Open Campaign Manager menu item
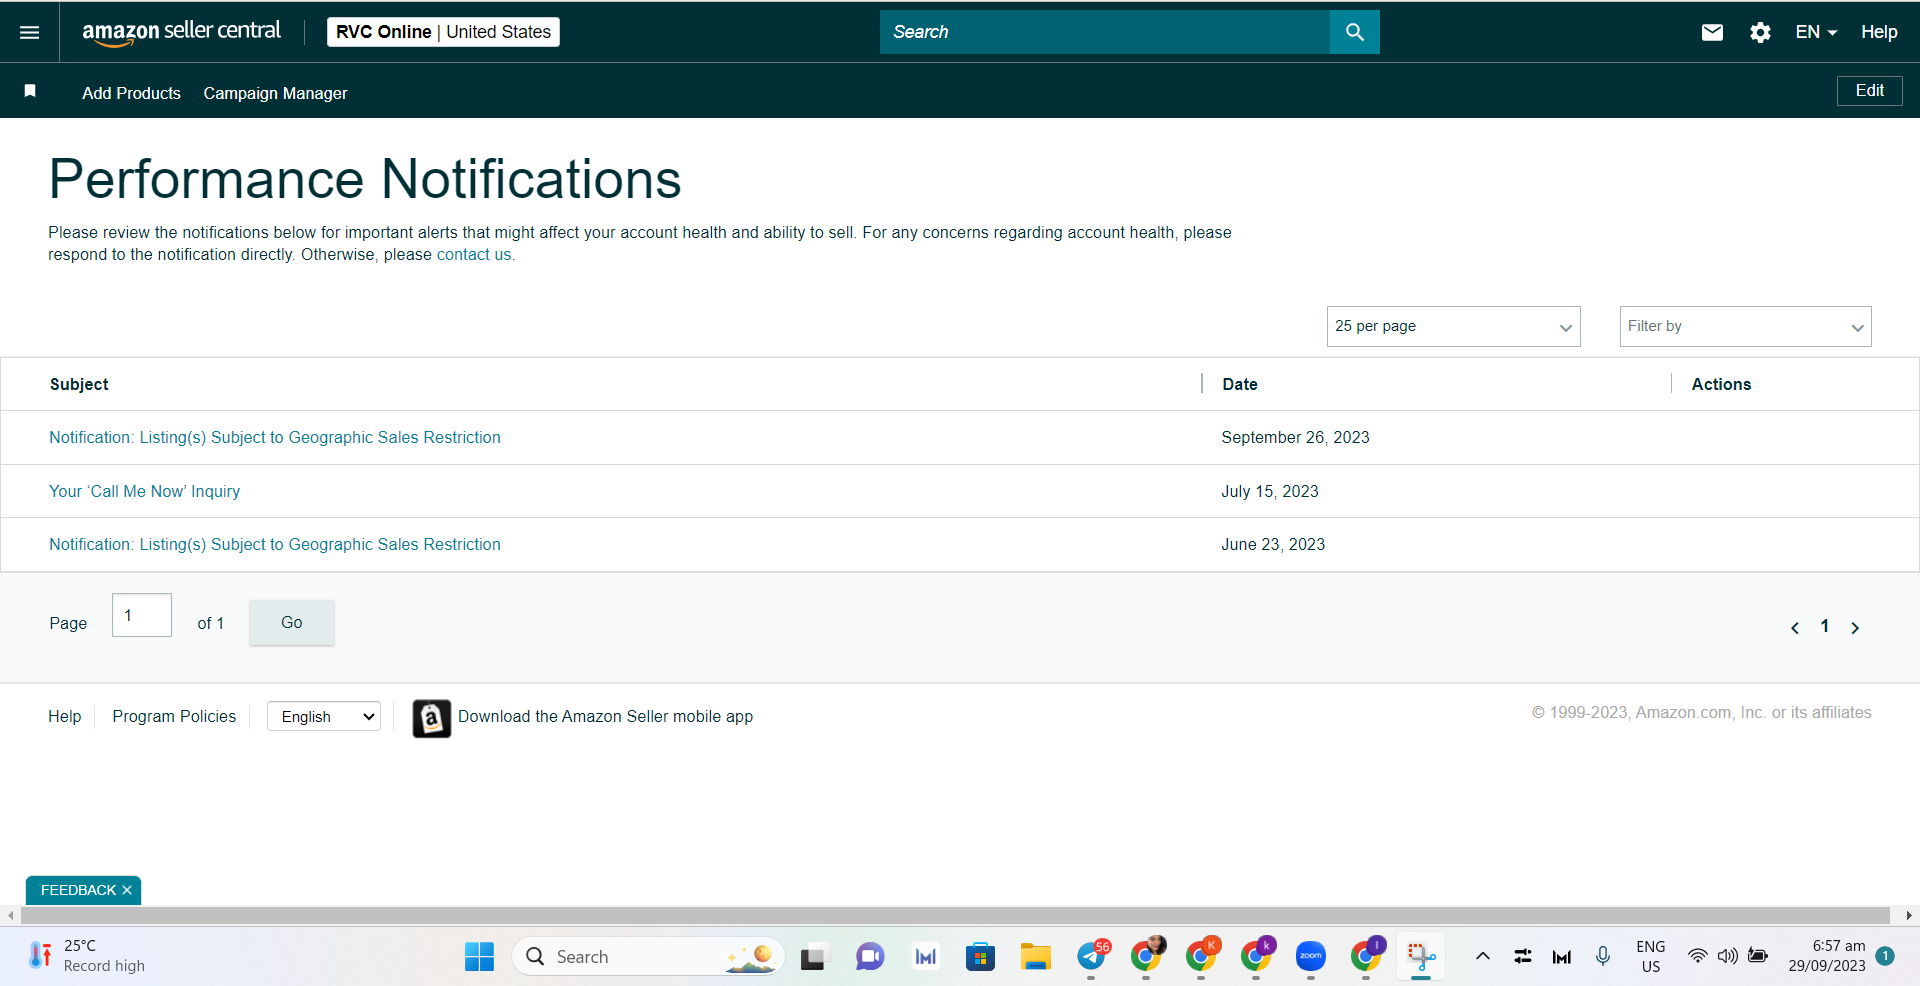 coord(275,93)
